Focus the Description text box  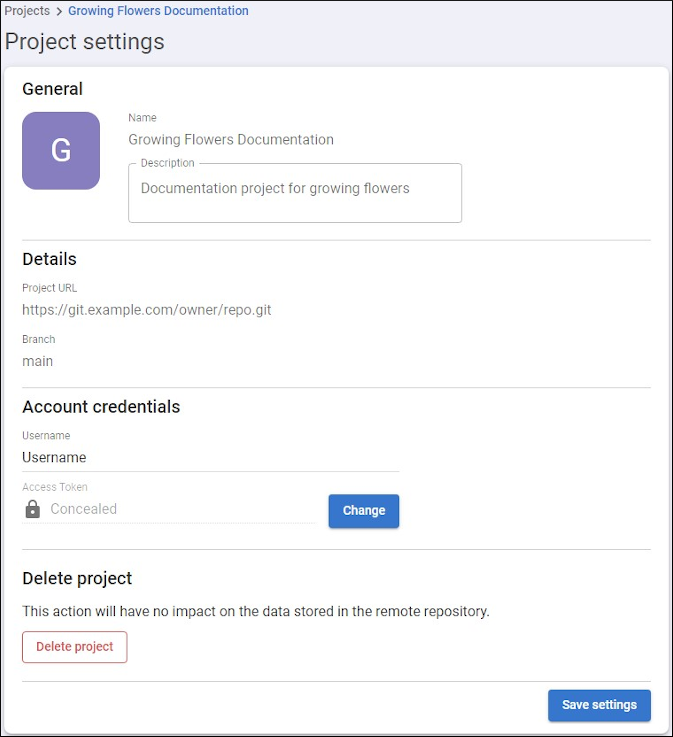tap(295, 193)
